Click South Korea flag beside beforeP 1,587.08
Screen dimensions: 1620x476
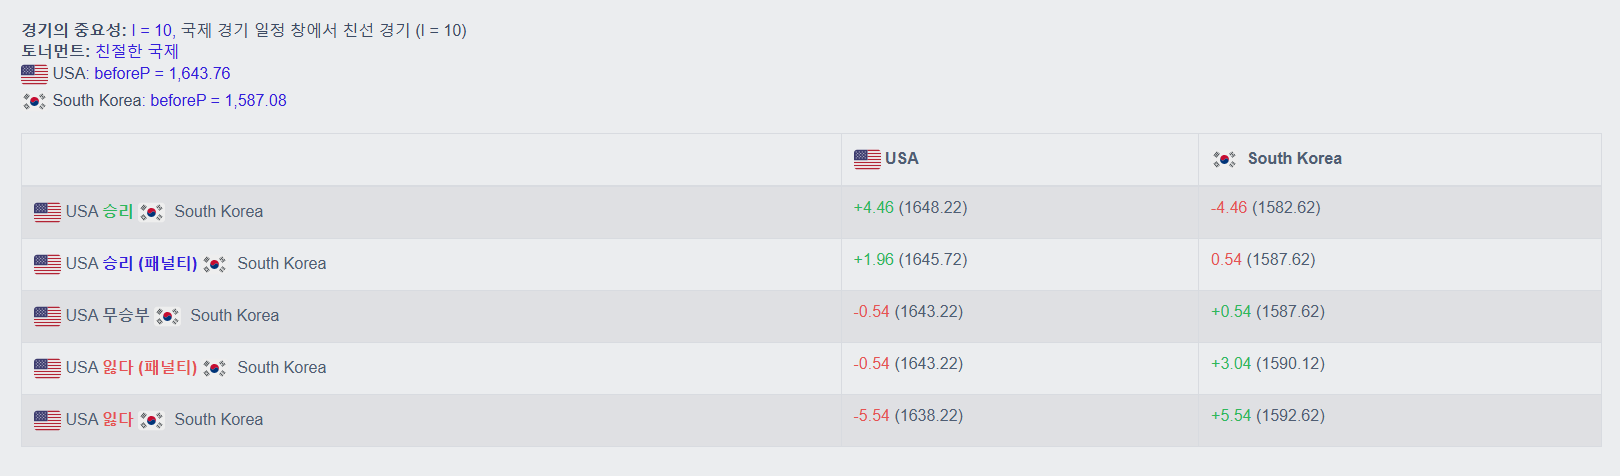click(x=34, y=101)
